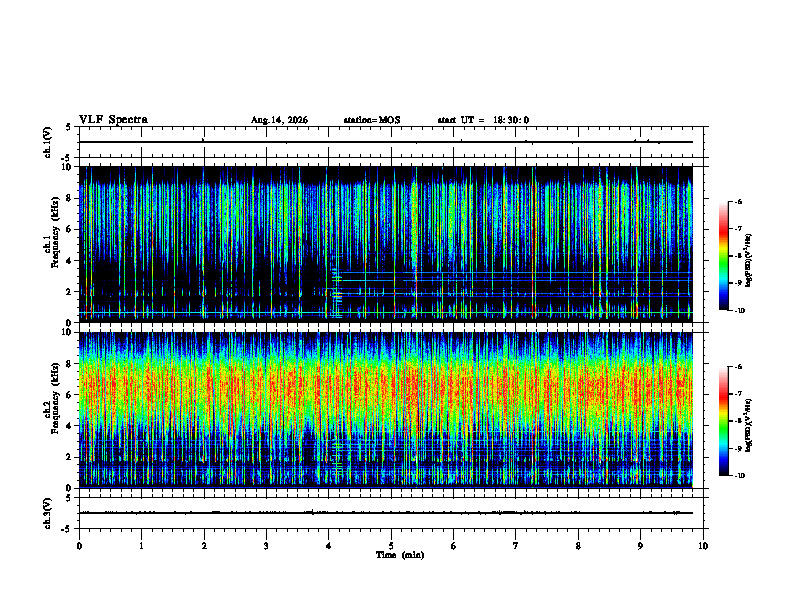792x612 pixels.
Task: Click the 'station=MOS' header text
Action: [x=372, y=120]
